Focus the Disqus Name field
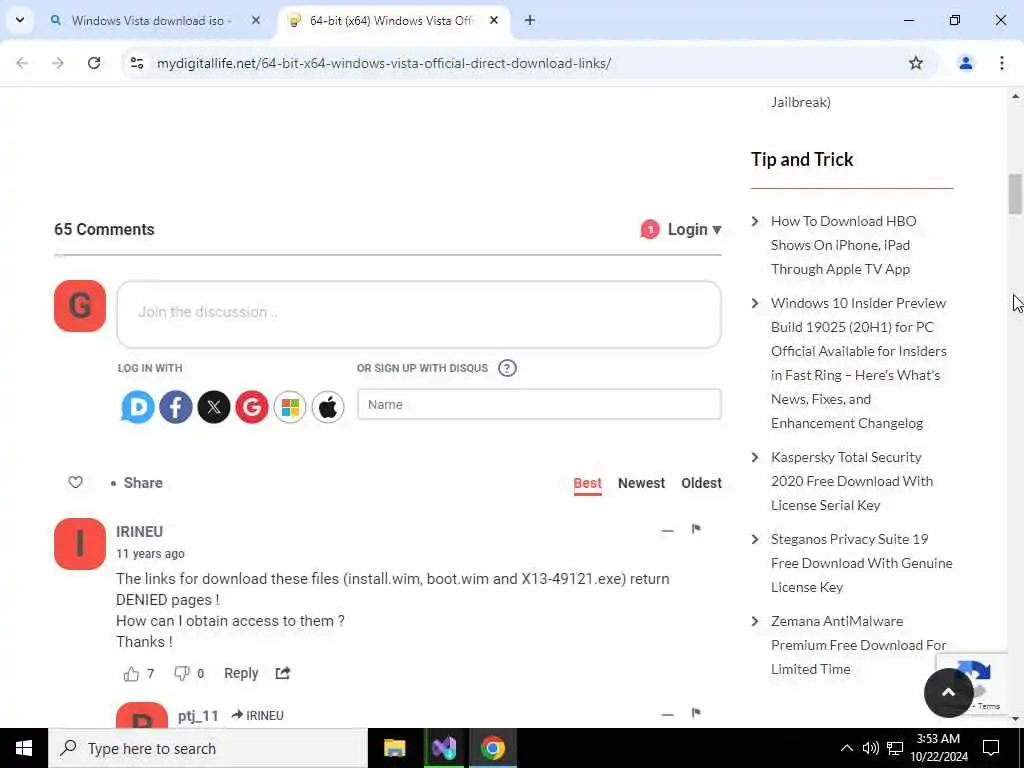 pos(539,404)
